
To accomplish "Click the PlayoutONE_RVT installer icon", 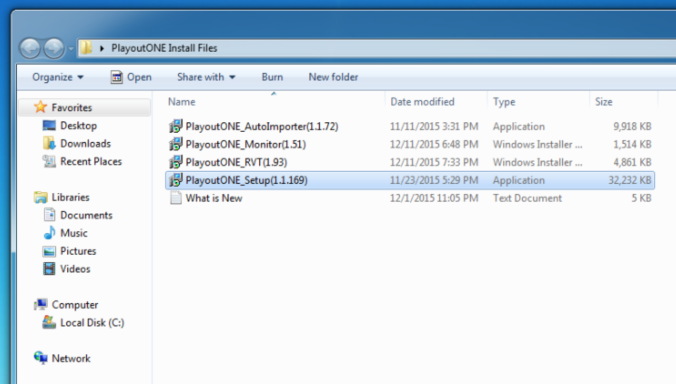I will [175, 162].
